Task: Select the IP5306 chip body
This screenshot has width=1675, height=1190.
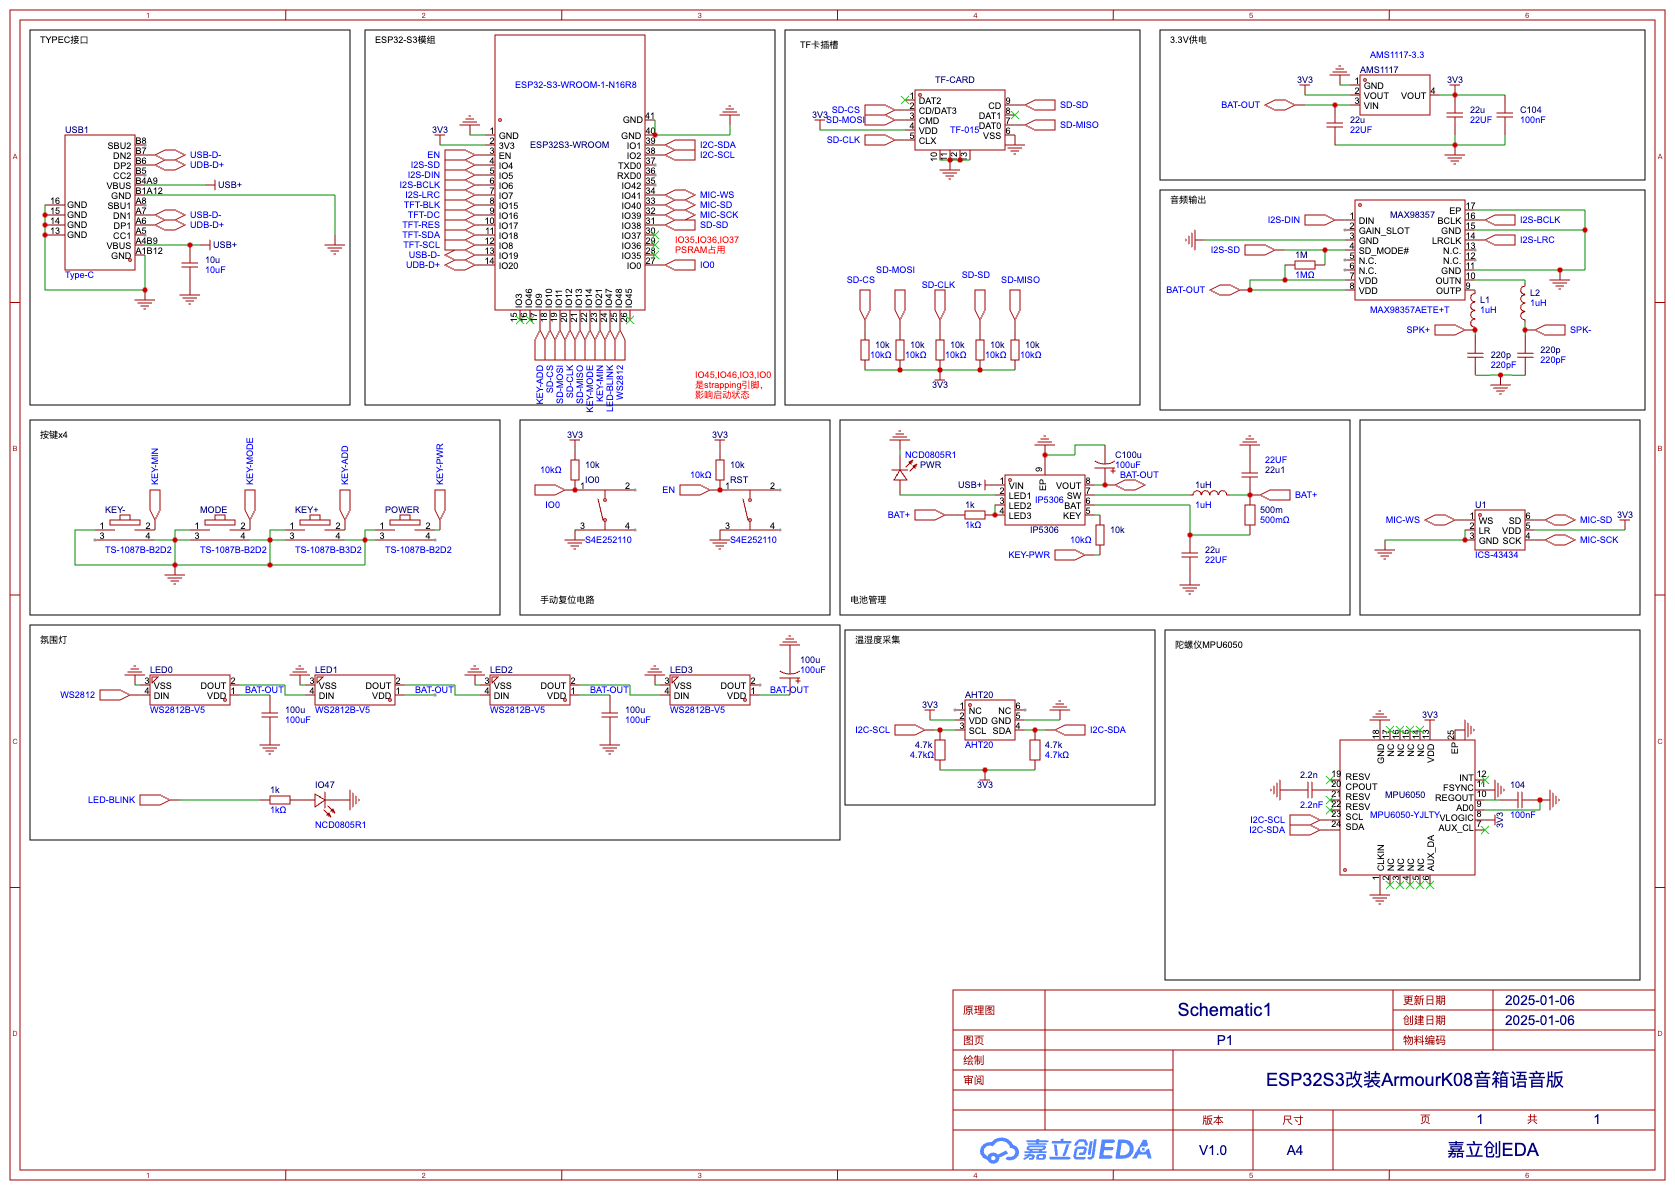Action: pyautogui.click(x=1045, y=500)
